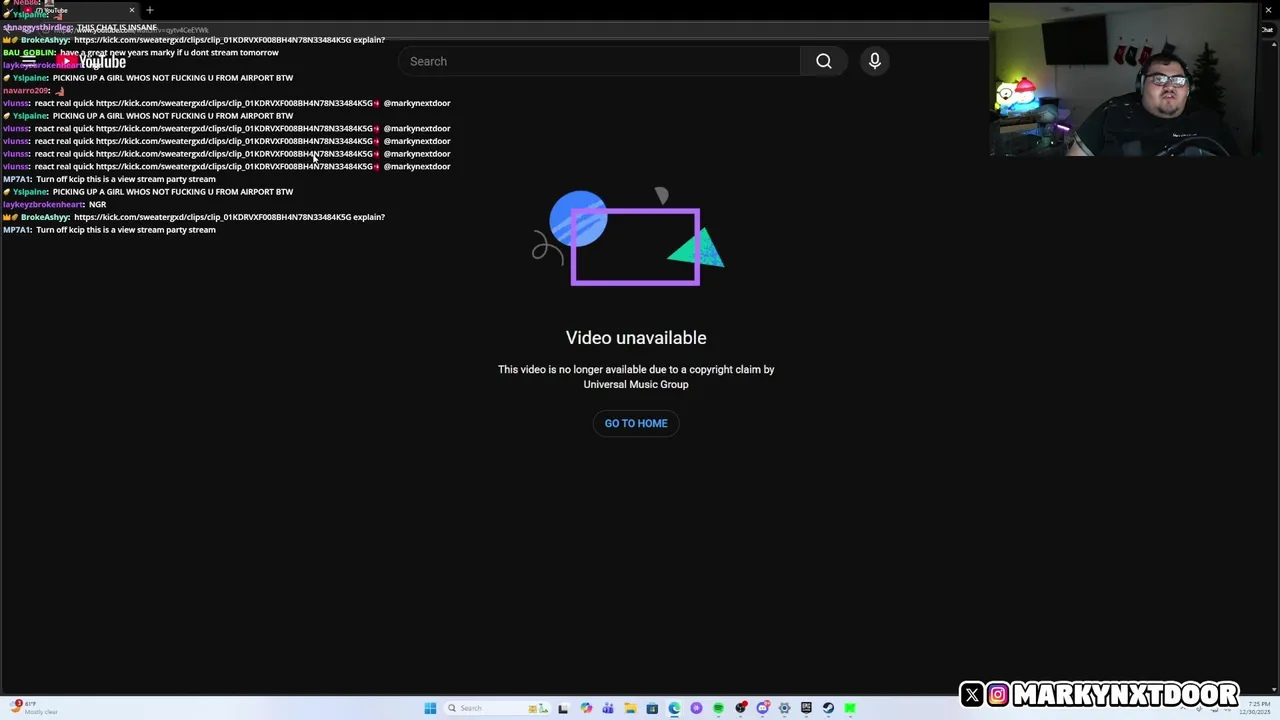Activate voice search microphone icon
Viewport: 1280px width, 720px height.
click(x=875, y=61)
